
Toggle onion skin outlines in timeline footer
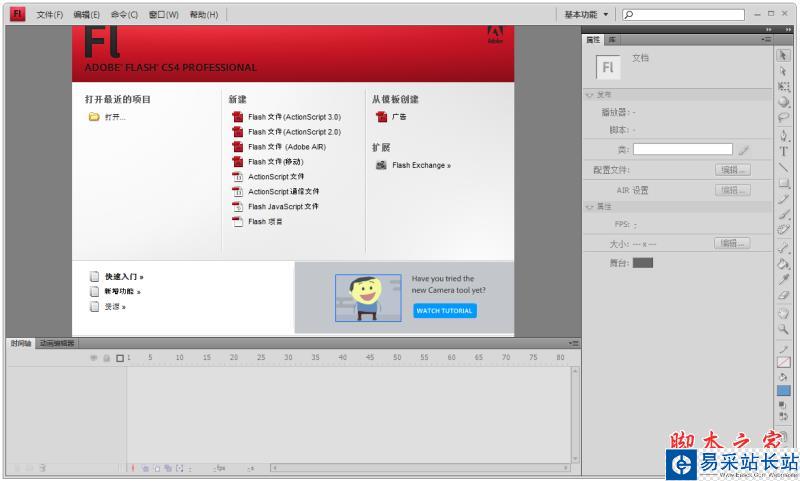tap(157, 468)
